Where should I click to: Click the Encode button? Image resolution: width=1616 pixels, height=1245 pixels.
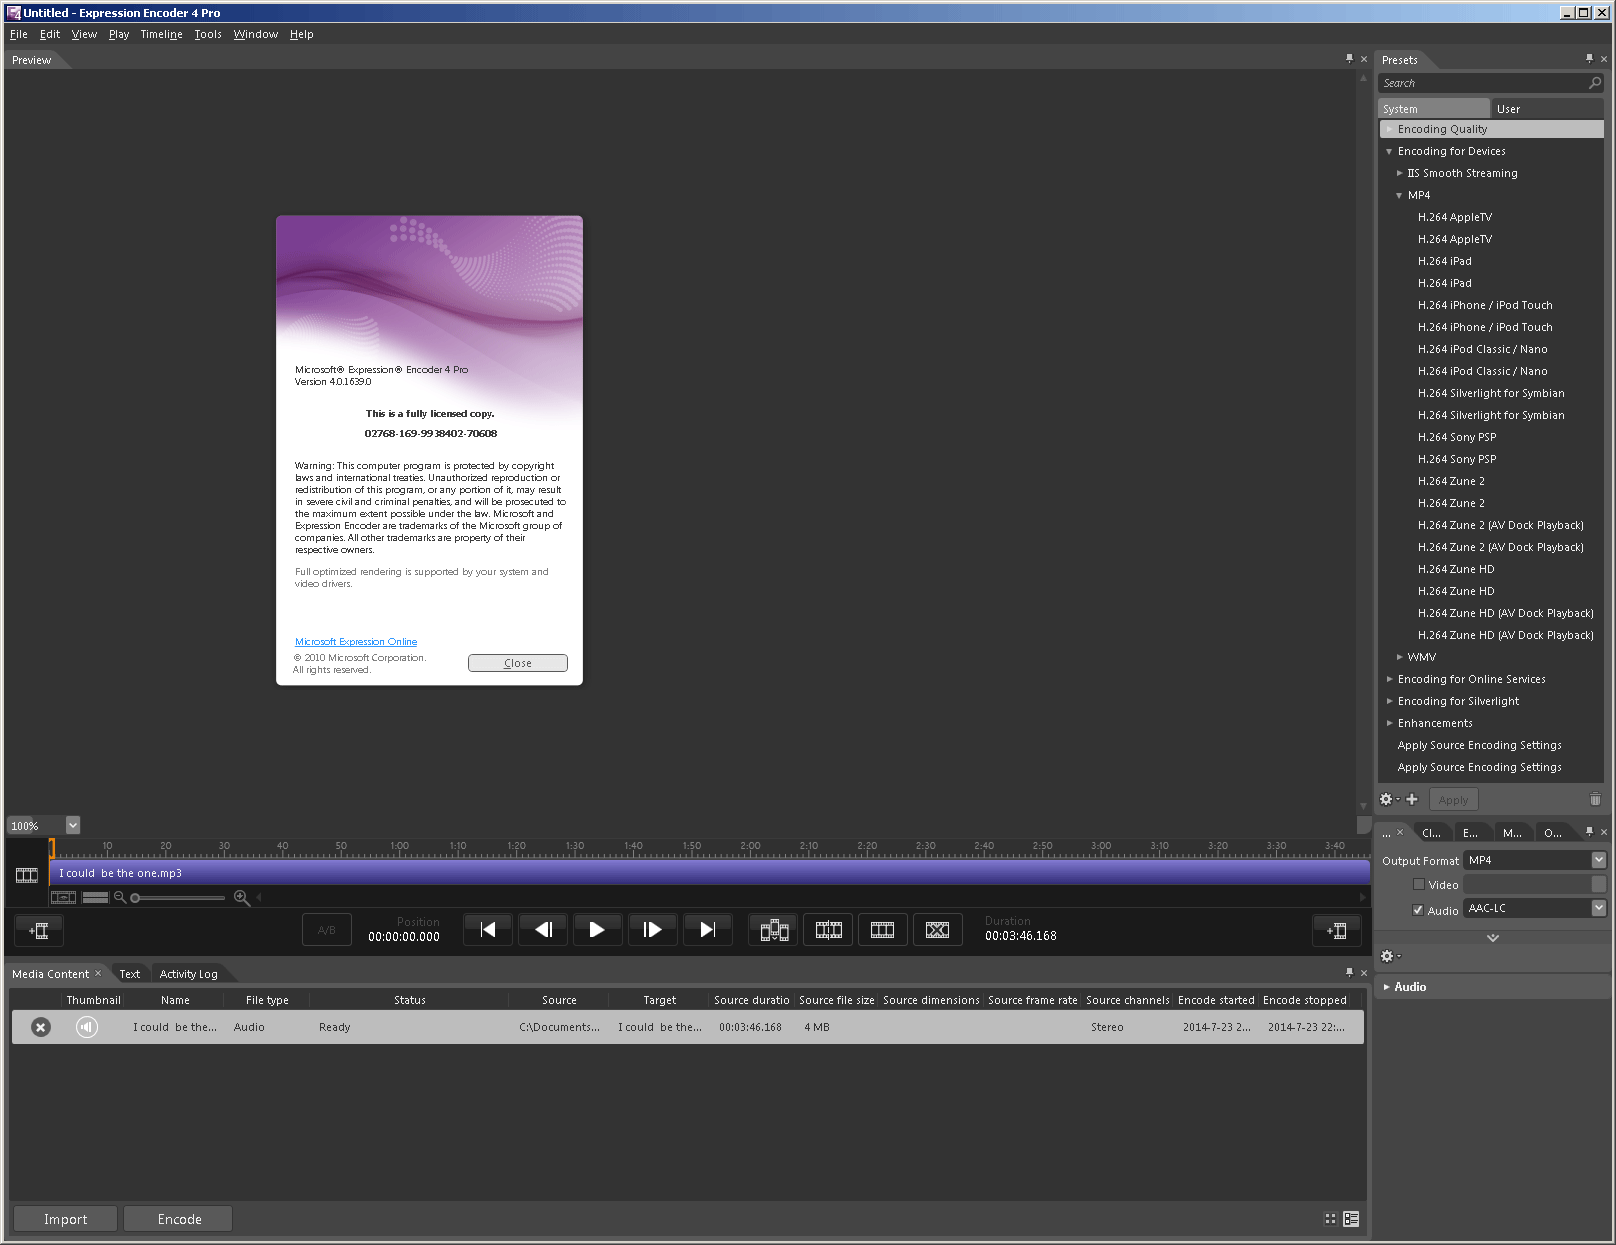180,1219
